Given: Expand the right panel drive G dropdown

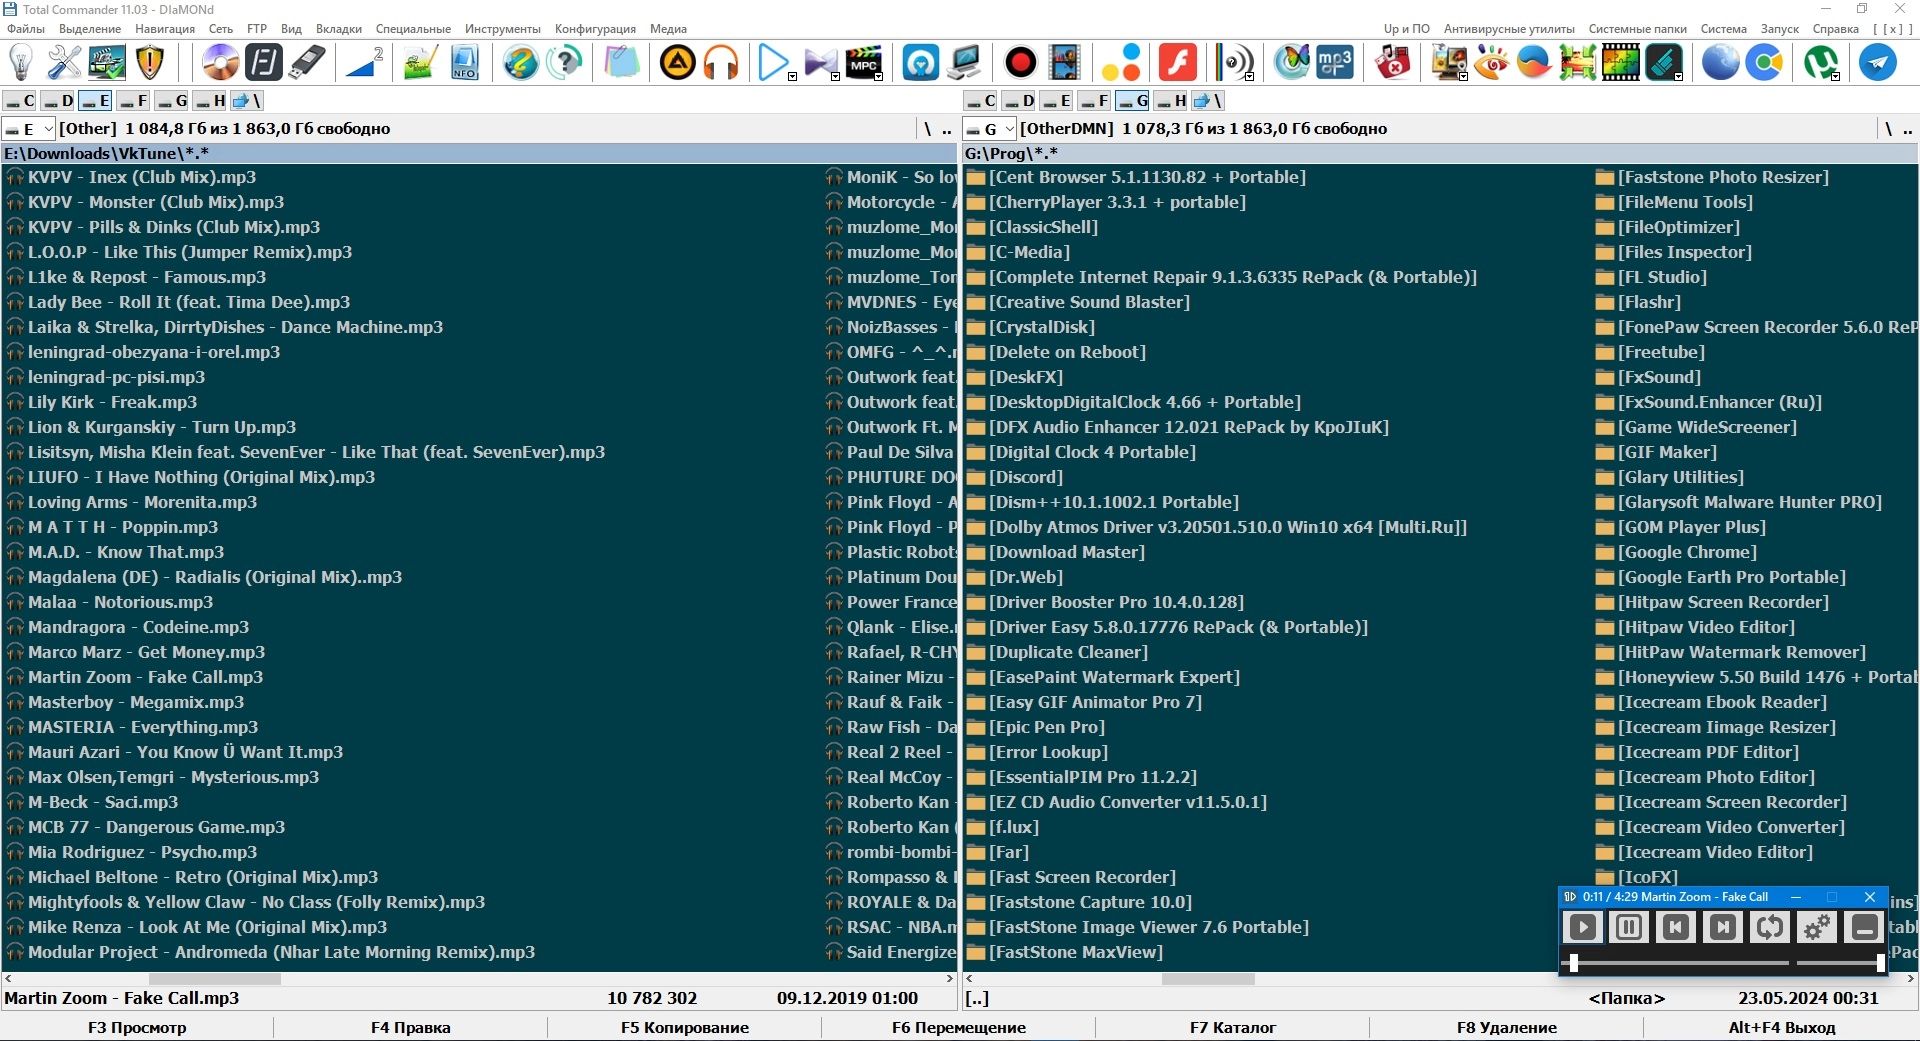Looking at the screenshot, I should point(1009,129).
